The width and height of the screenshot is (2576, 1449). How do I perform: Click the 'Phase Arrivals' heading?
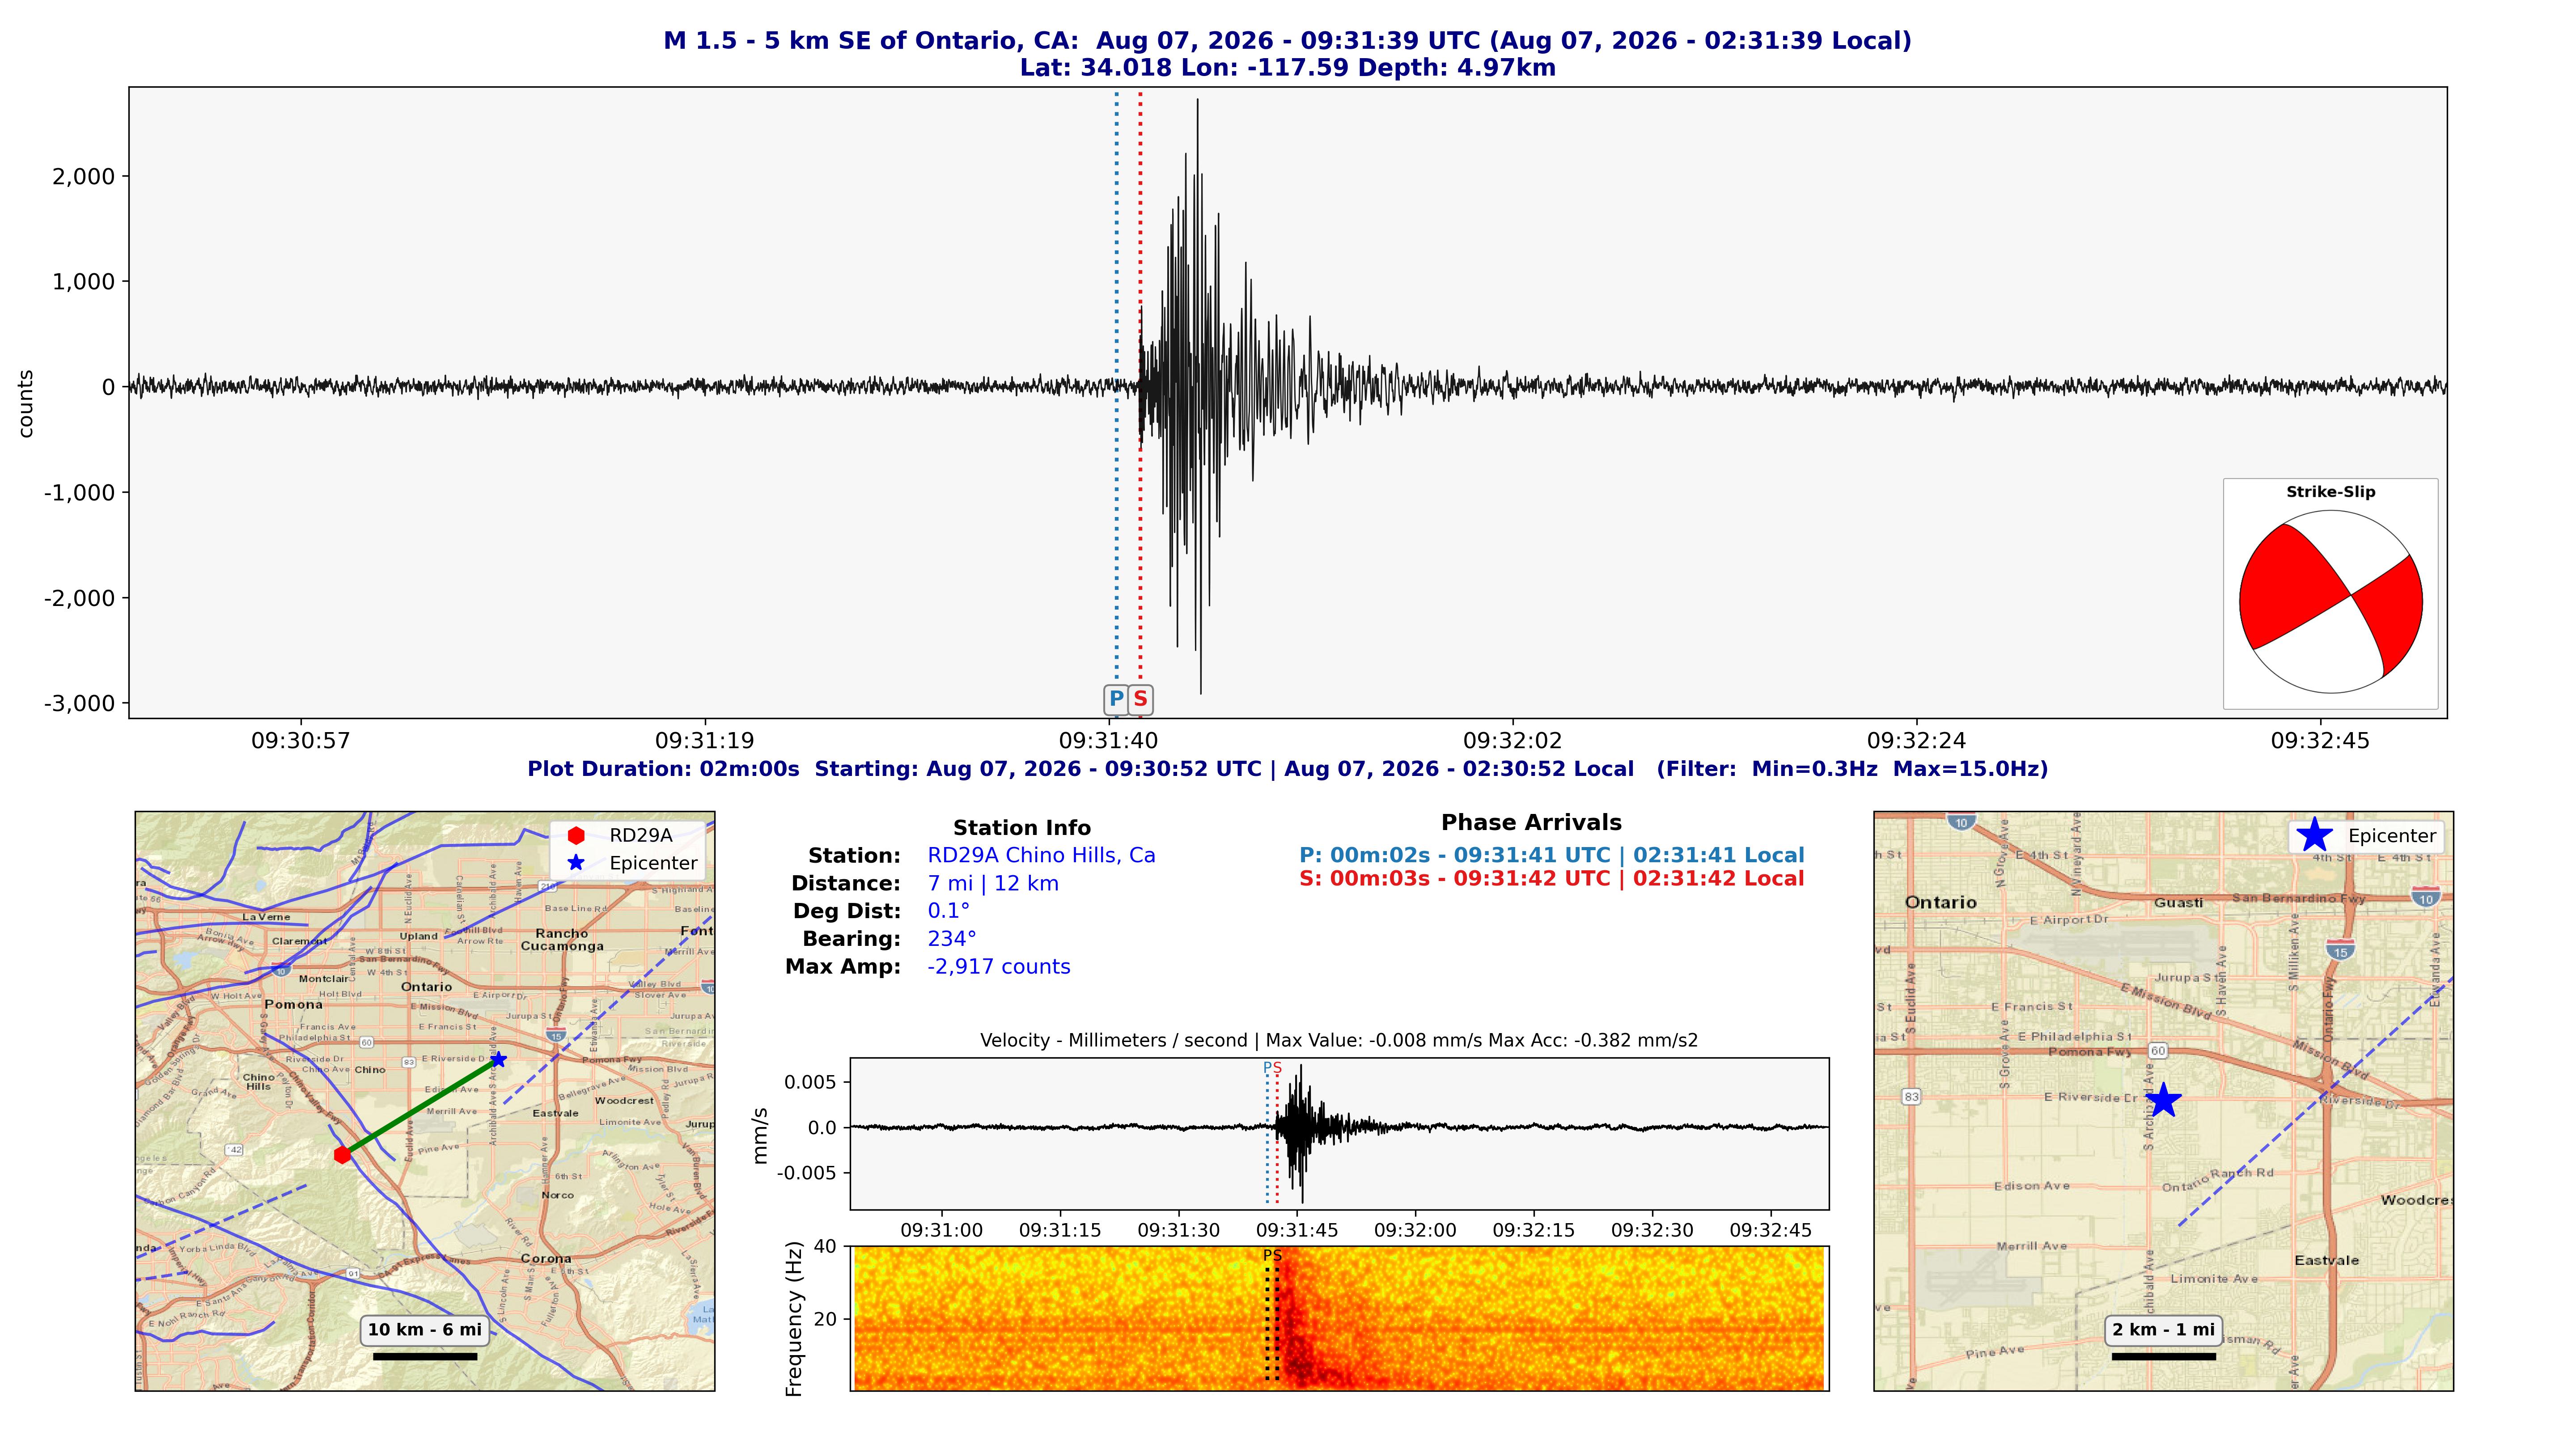[1531, 823]
